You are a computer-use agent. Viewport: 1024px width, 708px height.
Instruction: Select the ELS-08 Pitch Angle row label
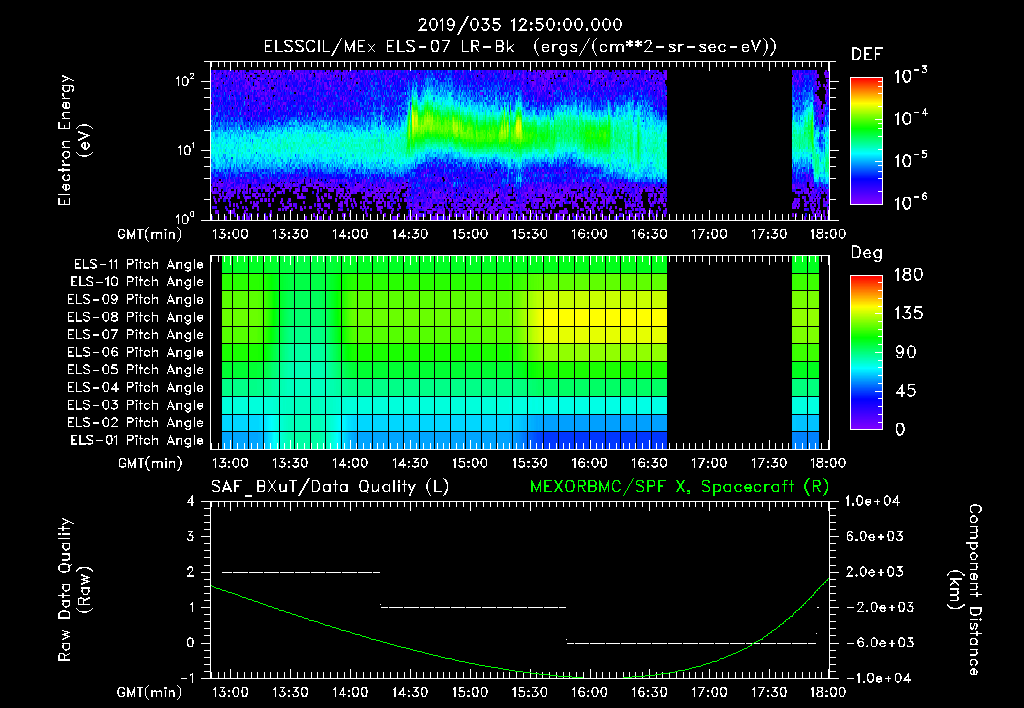136,317
